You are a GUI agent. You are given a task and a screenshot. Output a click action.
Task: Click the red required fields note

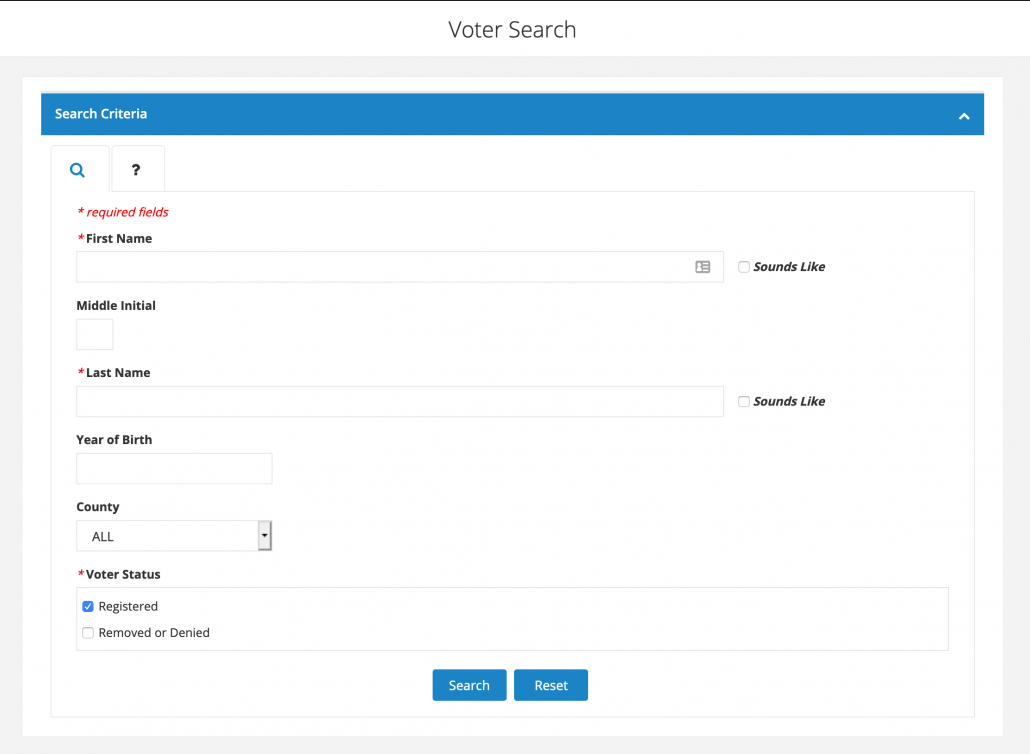click(x=123, y=212)
